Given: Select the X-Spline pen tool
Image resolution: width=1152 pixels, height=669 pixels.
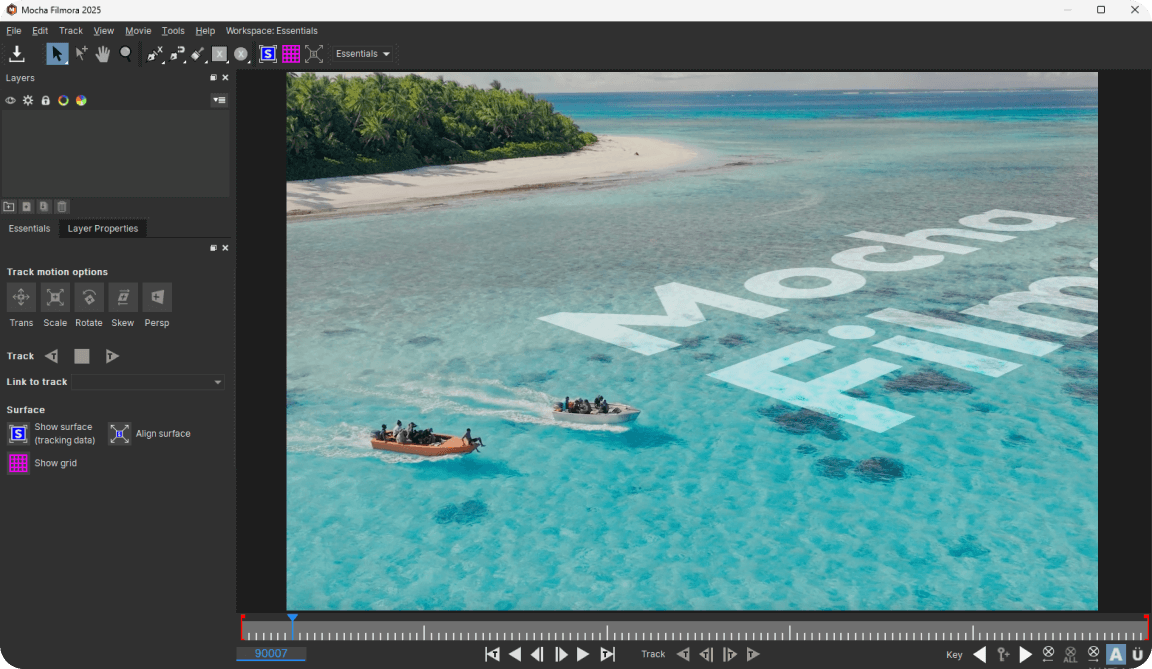Looking at the screenshot, I should pos(154,54).
